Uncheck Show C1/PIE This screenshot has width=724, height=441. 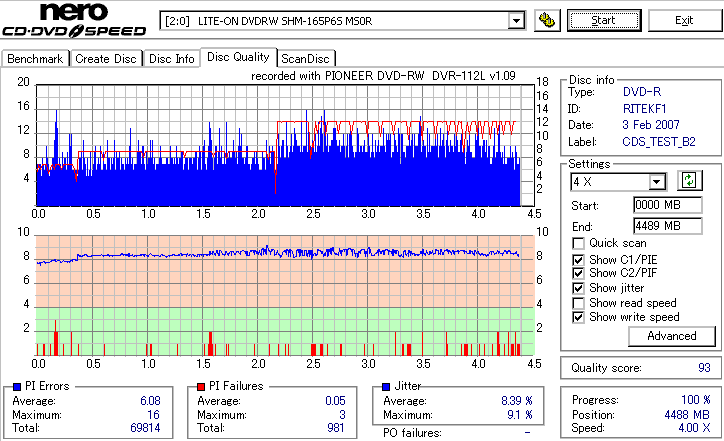click(x=578, y=260)
